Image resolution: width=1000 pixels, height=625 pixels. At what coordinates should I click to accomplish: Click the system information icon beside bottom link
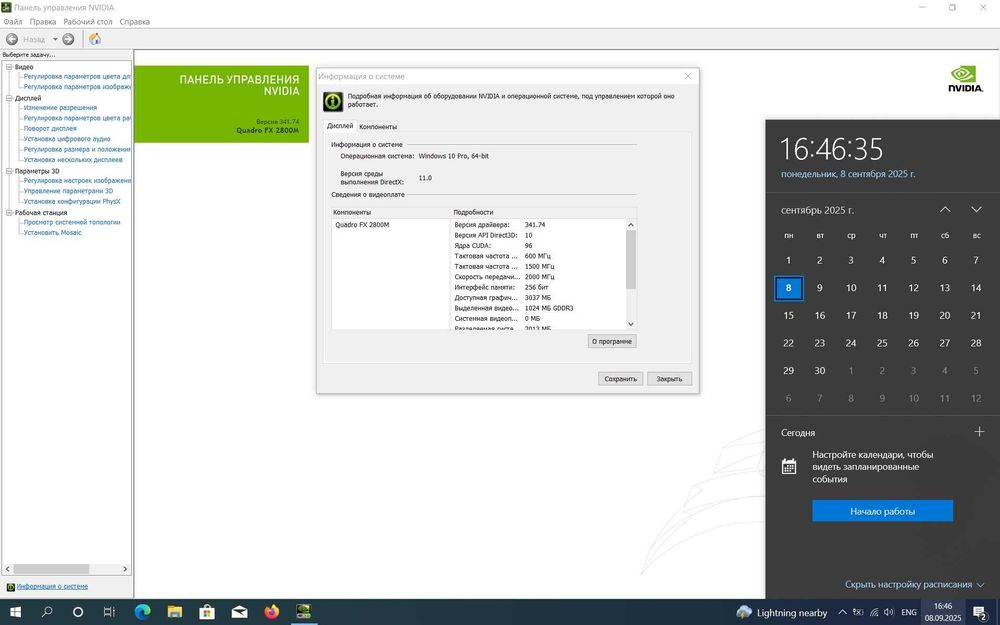[10, 587]
